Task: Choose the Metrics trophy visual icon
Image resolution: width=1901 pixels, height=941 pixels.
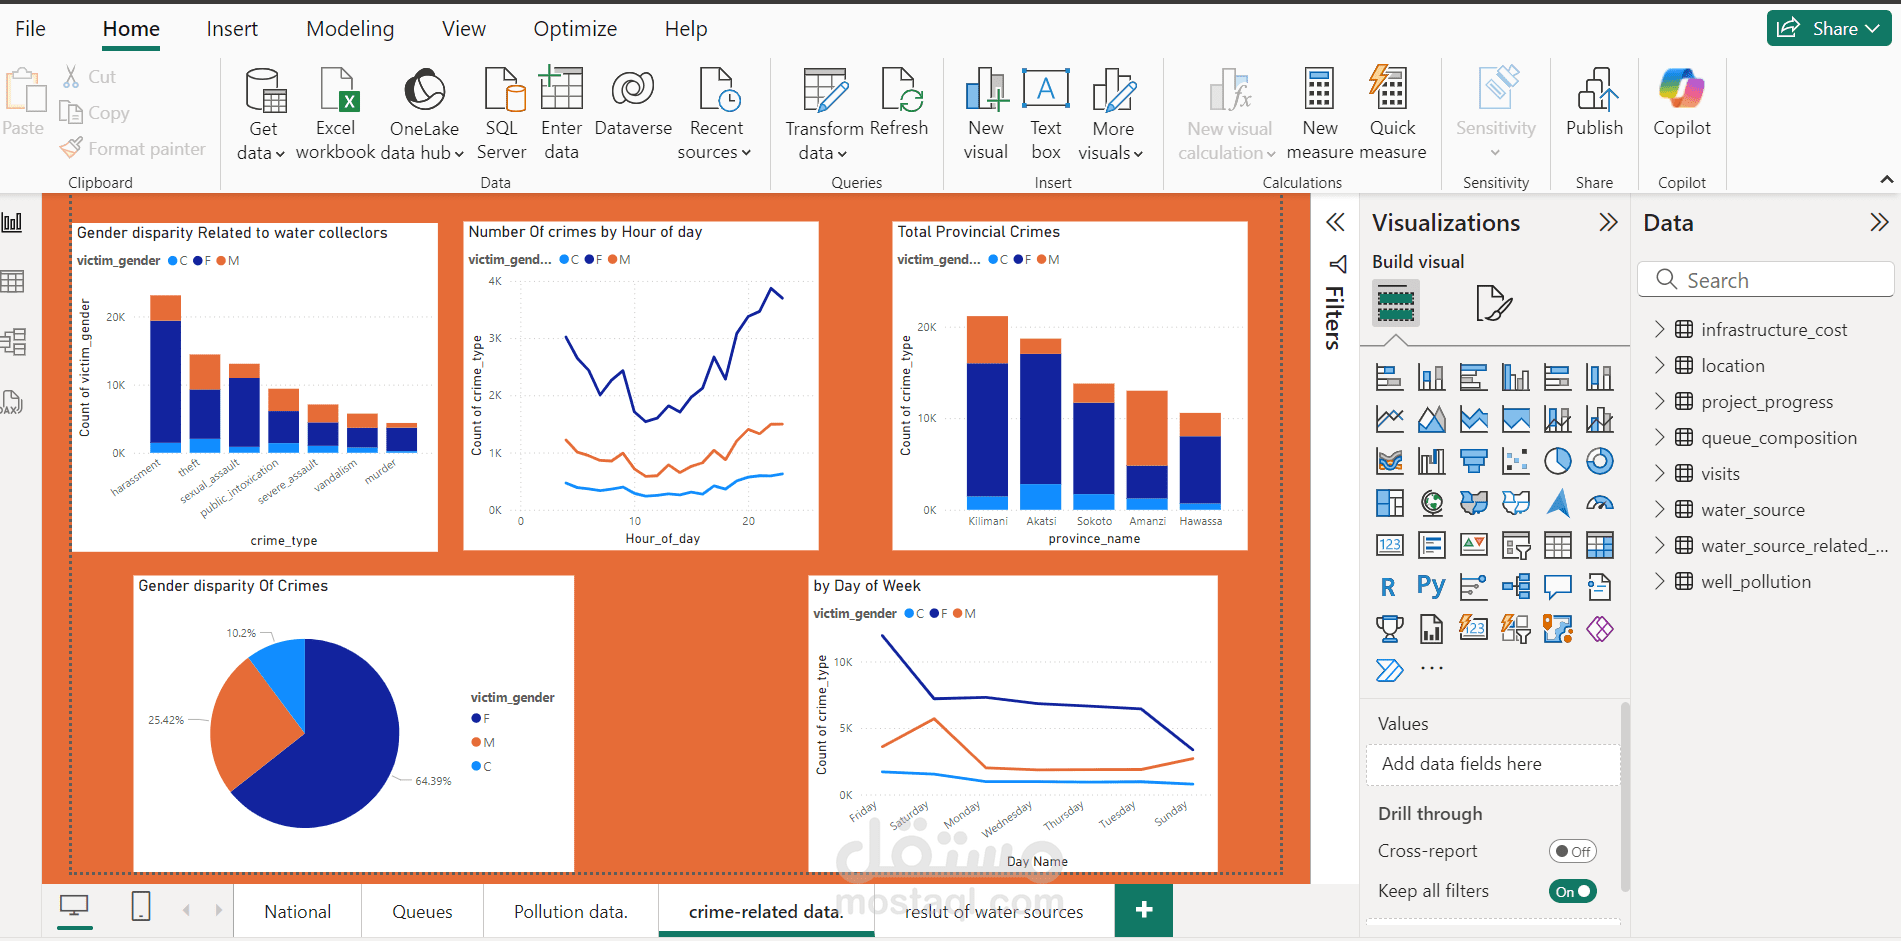Action: point(1389,629)
